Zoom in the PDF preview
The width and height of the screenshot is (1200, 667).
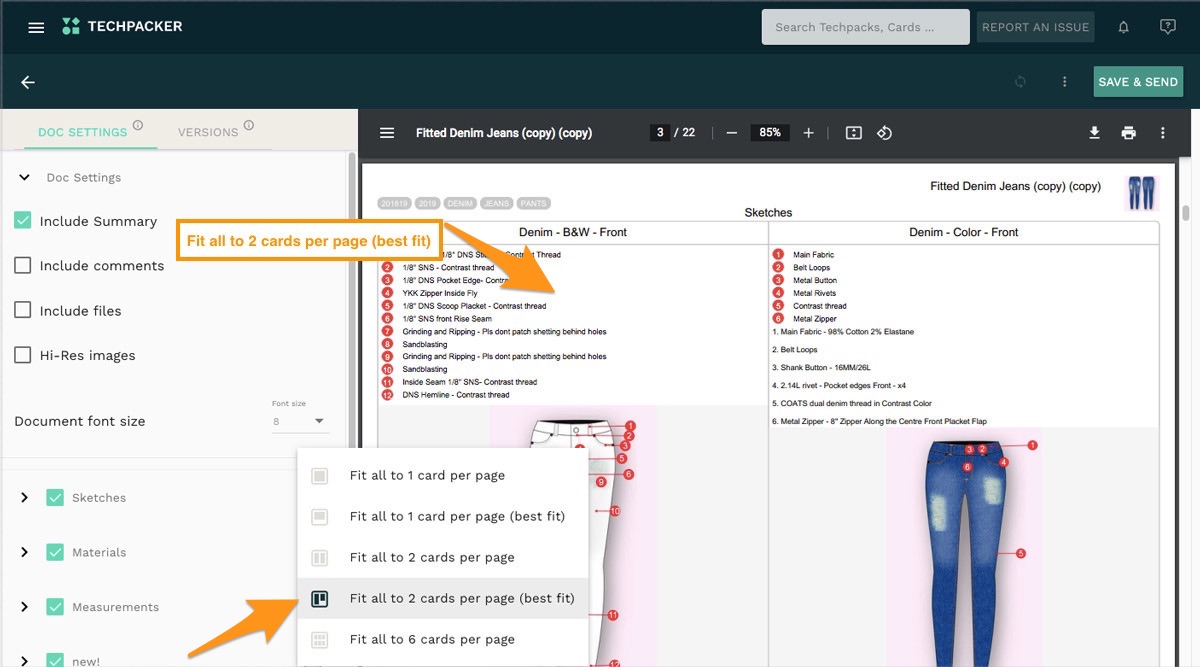tap(808, 133)
